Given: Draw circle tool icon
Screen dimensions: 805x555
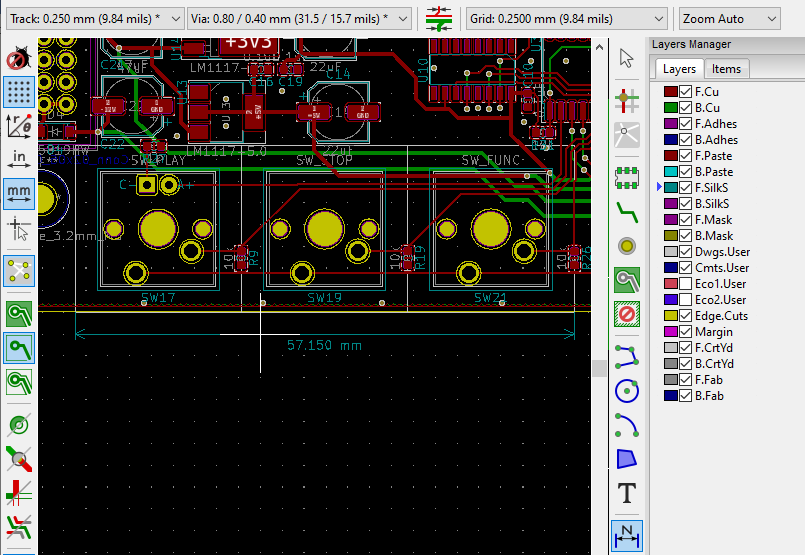Looking at the screenshot, I should pos(627,391).
